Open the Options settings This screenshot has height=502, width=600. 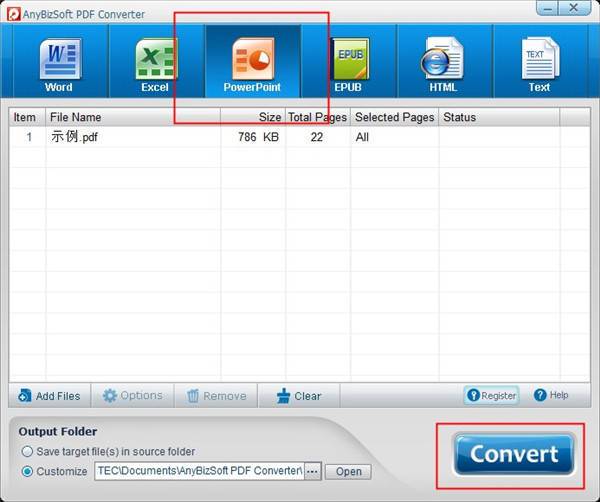tap(132, 396)
